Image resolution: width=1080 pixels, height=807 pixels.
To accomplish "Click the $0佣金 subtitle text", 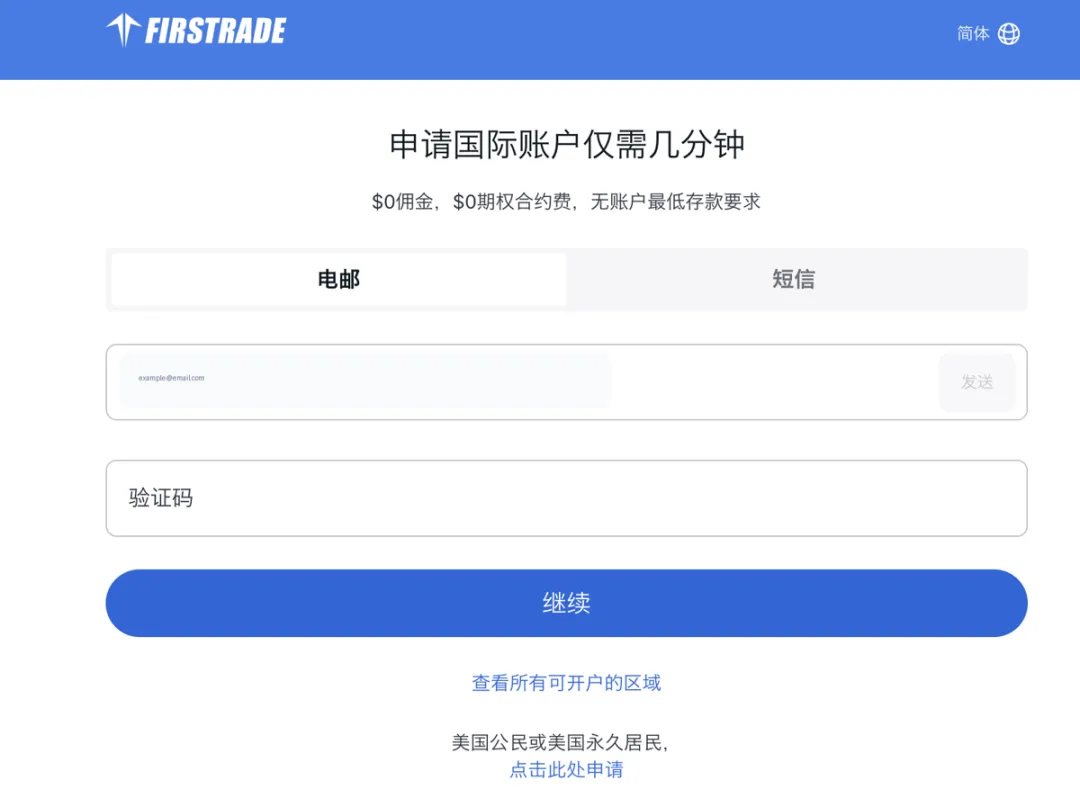I will tap(566, 202).
